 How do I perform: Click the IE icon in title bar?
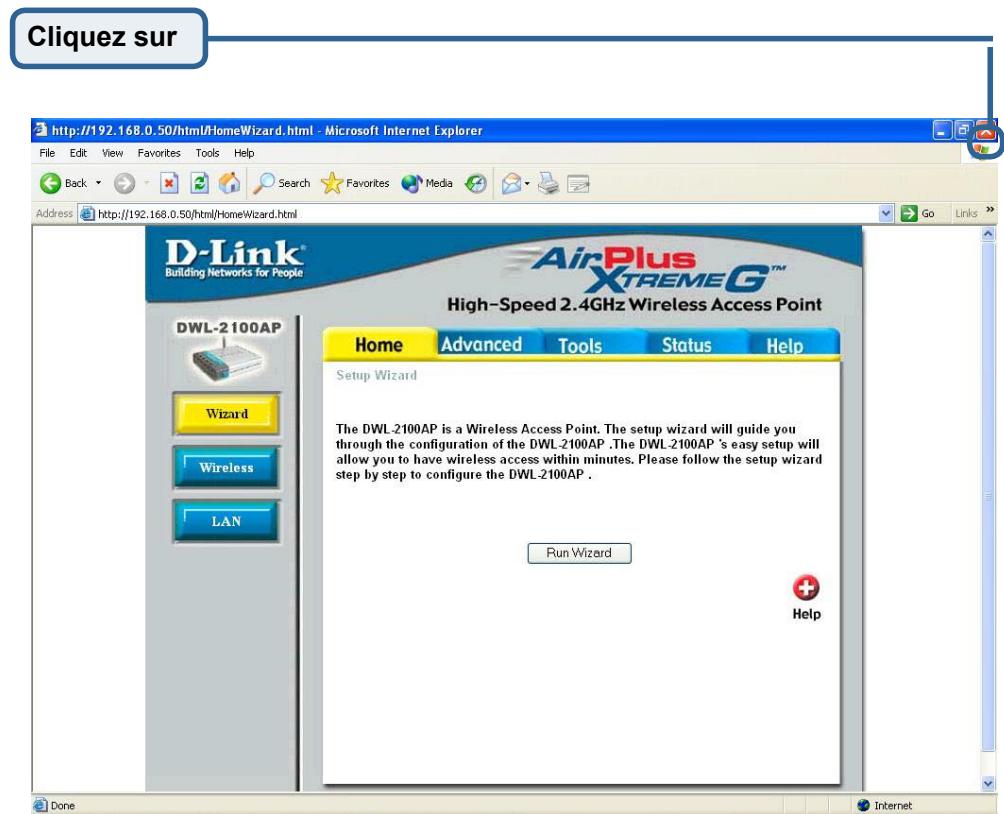coord(41,129)
